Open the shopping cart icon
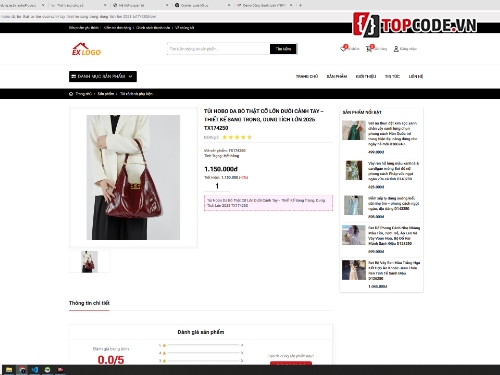500x375 pixels. tap(369, 49)
